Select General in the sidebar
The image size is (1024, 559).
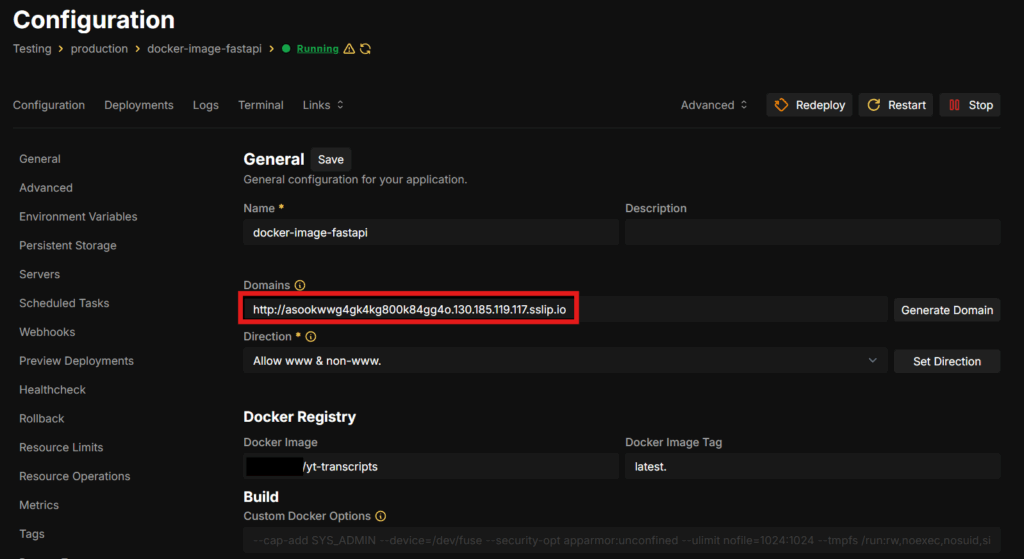click(x=40, y=159)
